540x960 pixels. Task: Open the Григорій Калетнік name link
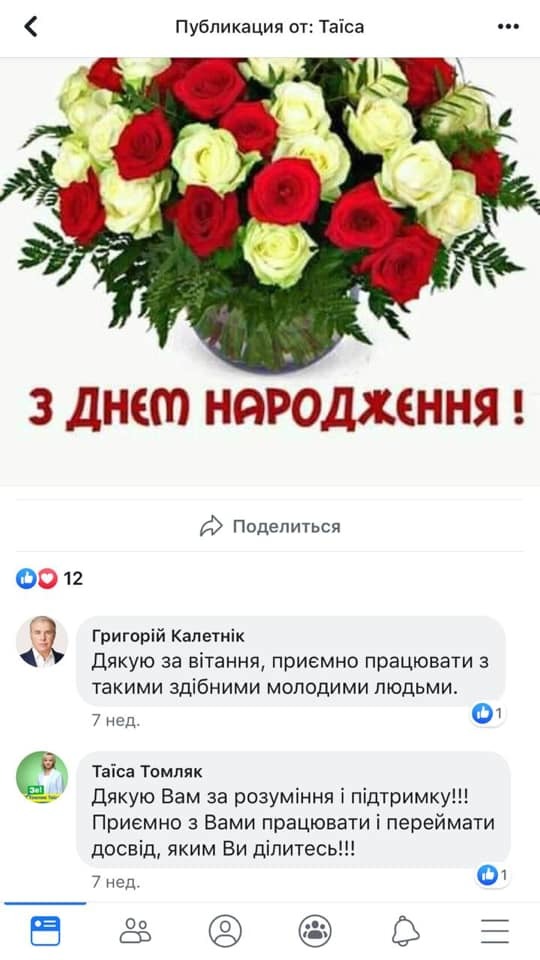tap(168, 636)
